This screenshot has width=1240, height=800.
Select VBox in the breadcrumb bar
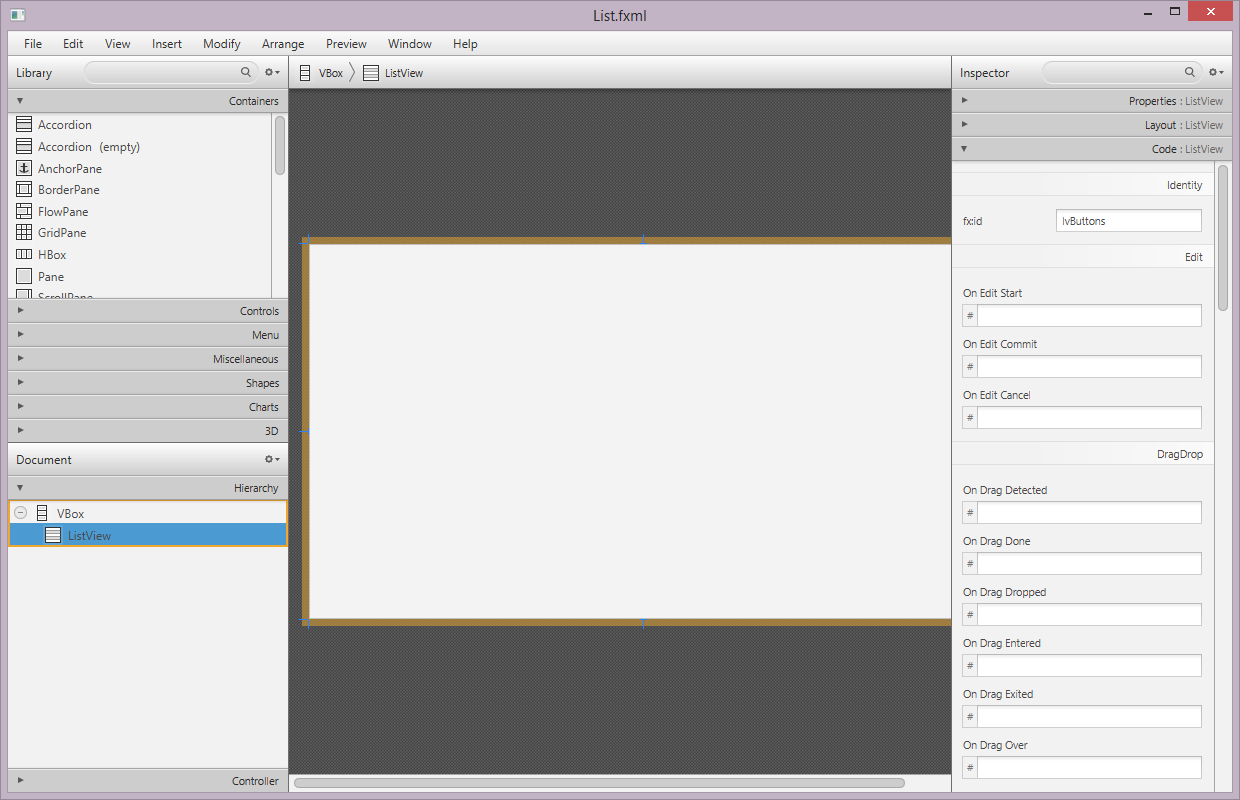(330, 72)
